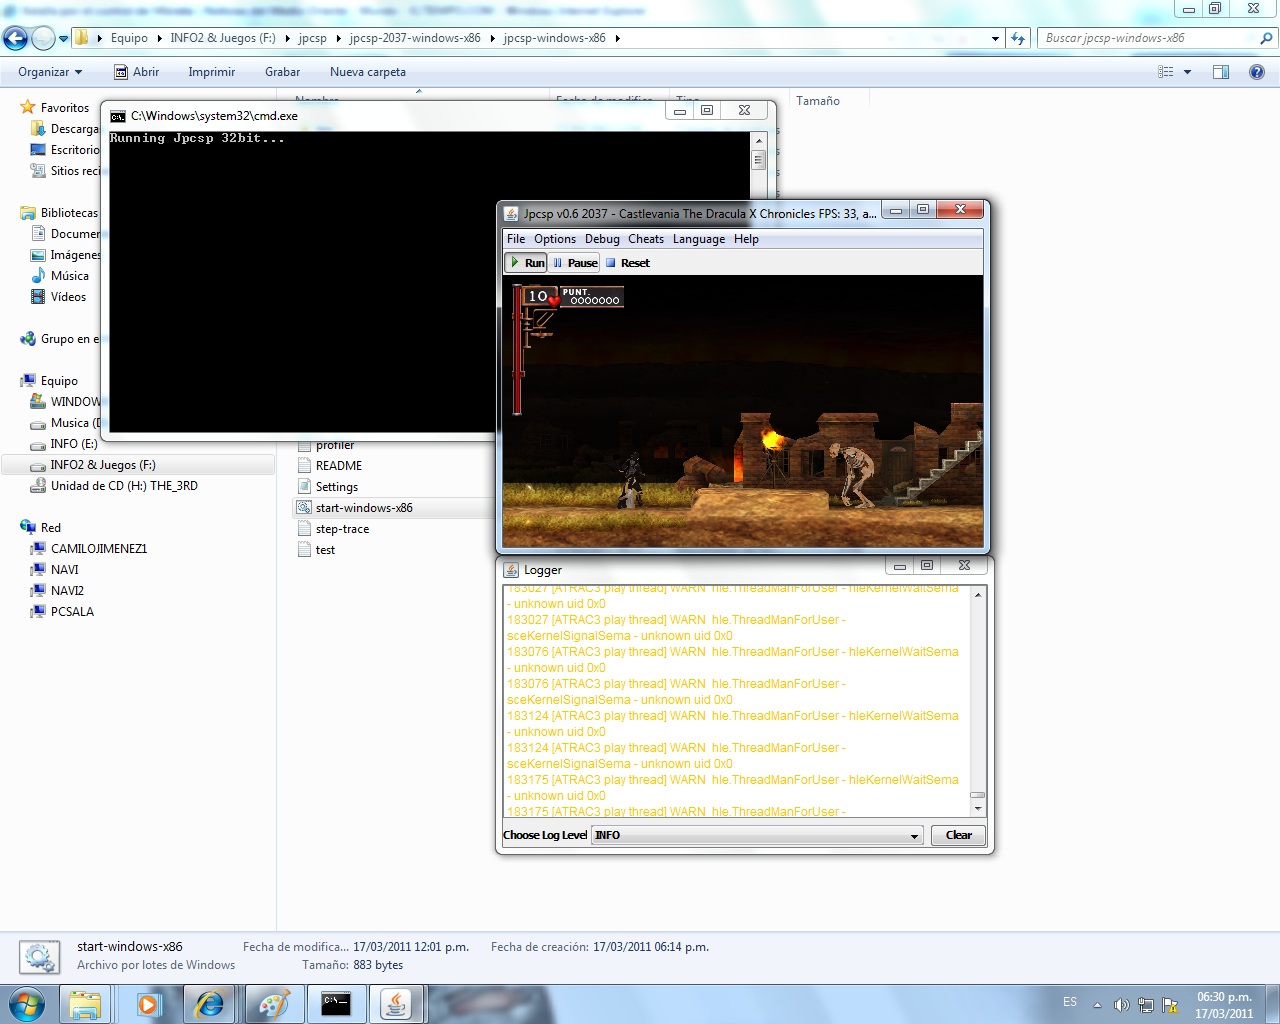
Task: Open the Choose Log Level dropdown
Action: coord(757,835)
